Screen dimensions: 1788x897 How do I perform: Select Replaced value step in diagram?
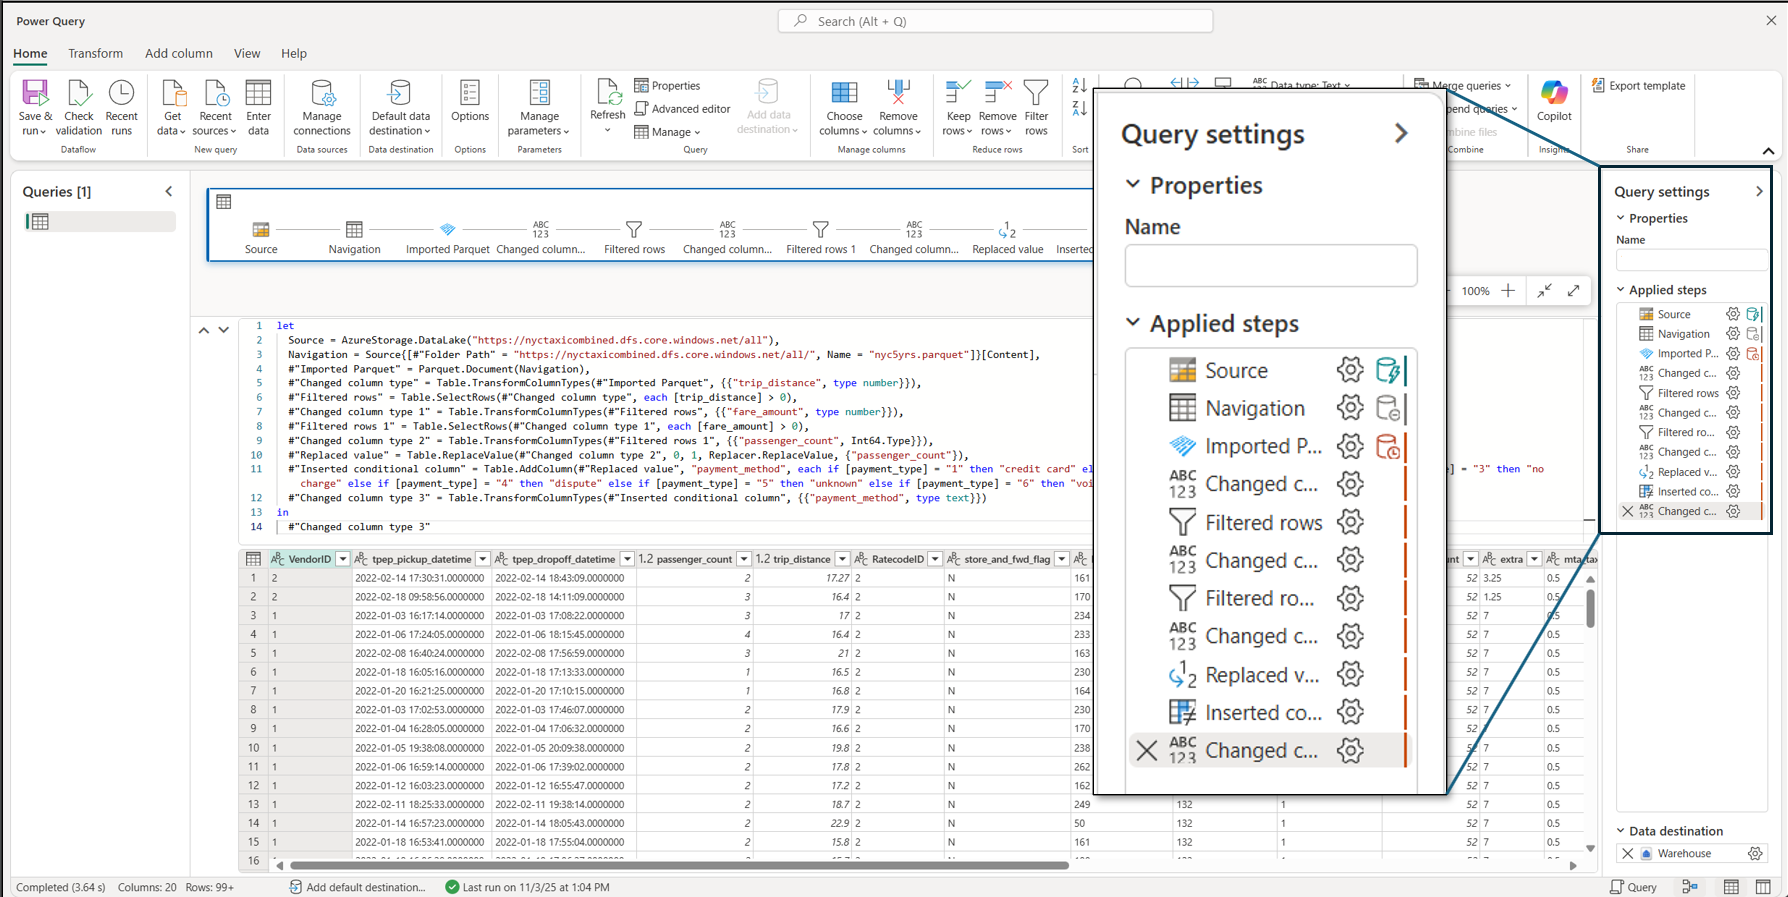1007,238
